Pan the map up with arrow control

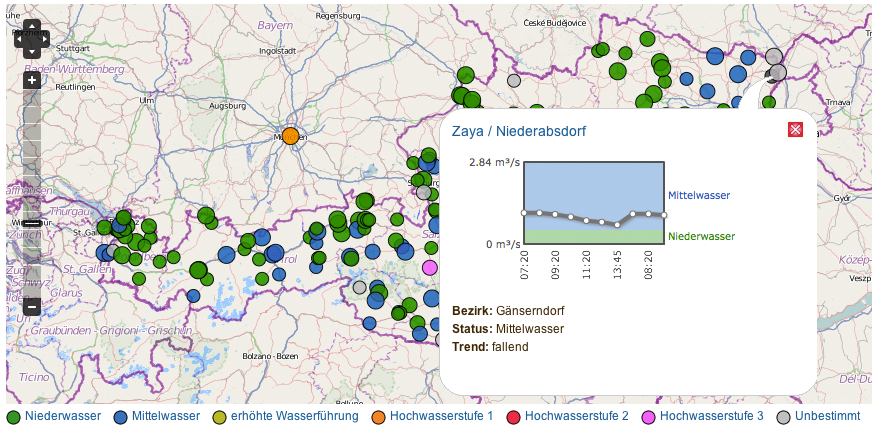(32, 27)
